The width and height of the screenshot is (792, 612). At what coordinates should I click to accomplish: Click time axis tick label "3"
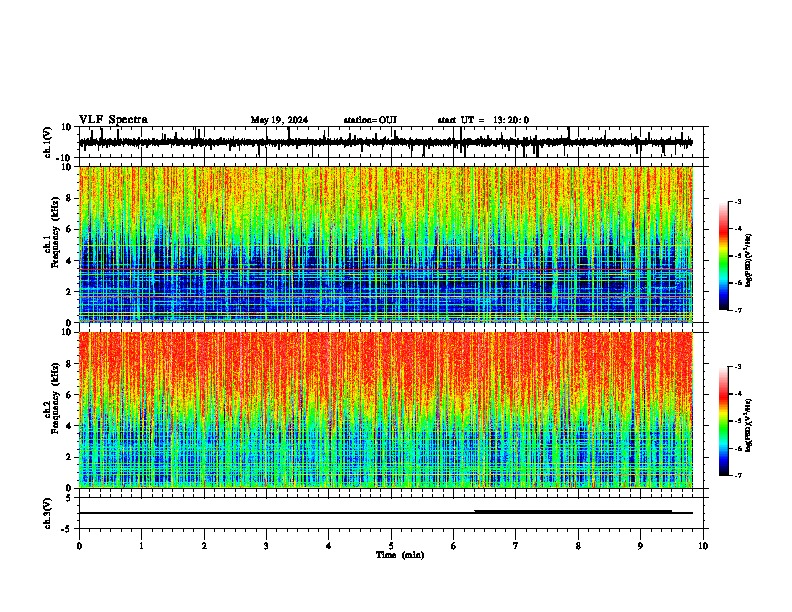266,546
